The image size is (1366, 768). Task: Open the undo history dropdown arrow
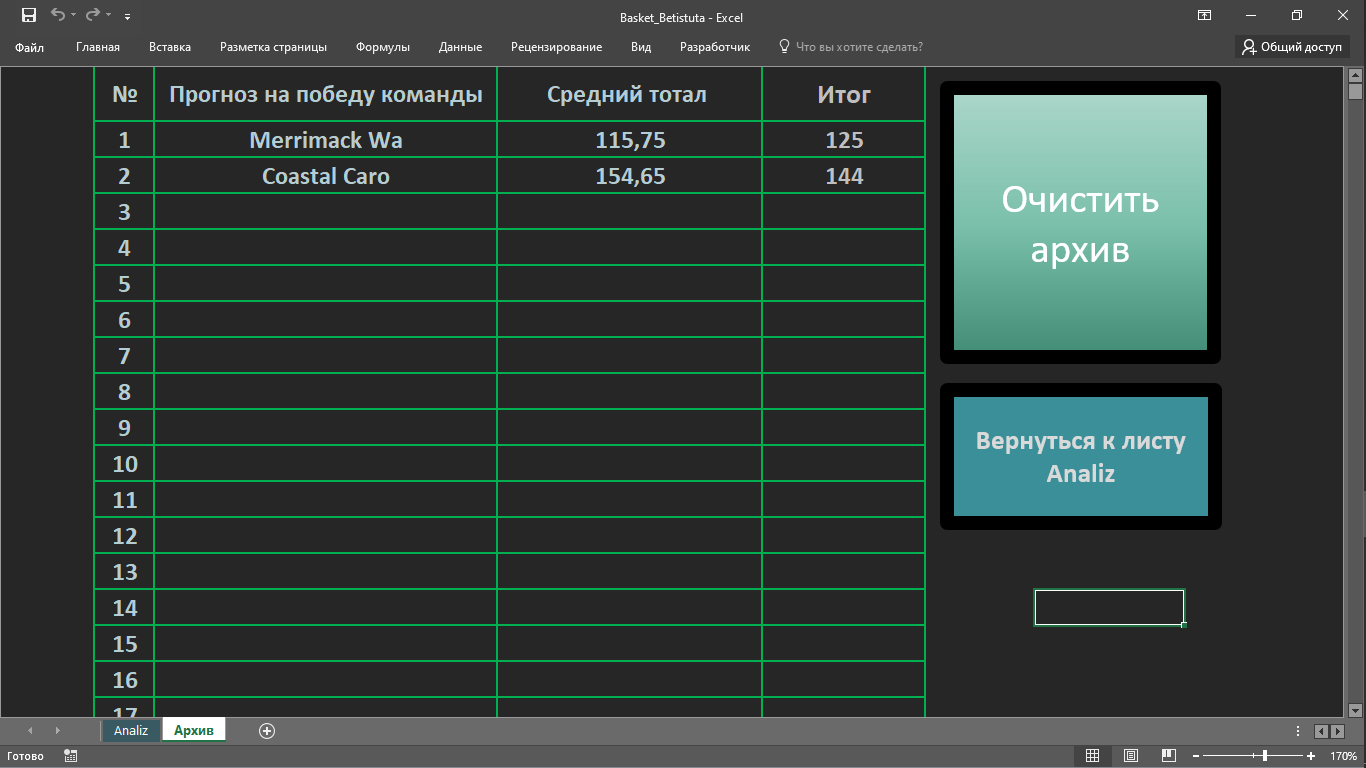pyautogui.click(x=73, y=16)
